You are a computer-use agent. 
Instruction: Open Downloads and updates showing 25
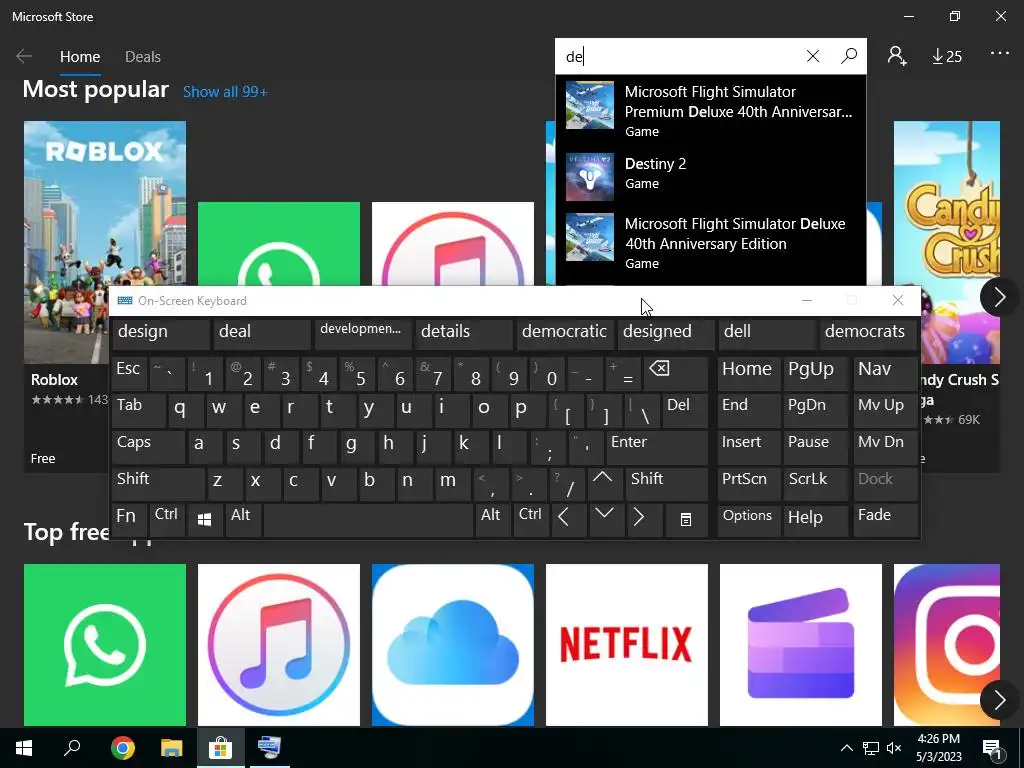tap(947, 57)
